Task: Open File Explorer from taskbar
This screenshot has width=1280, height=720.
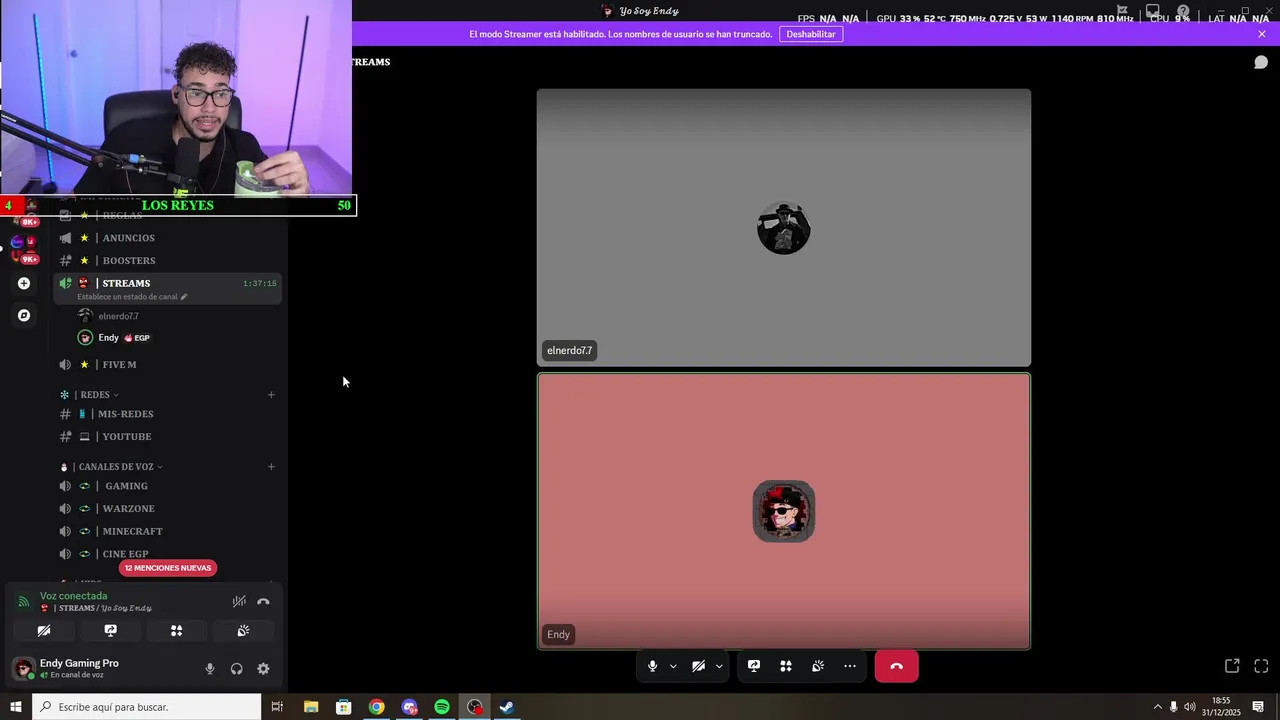Action: tap(311, 707)
